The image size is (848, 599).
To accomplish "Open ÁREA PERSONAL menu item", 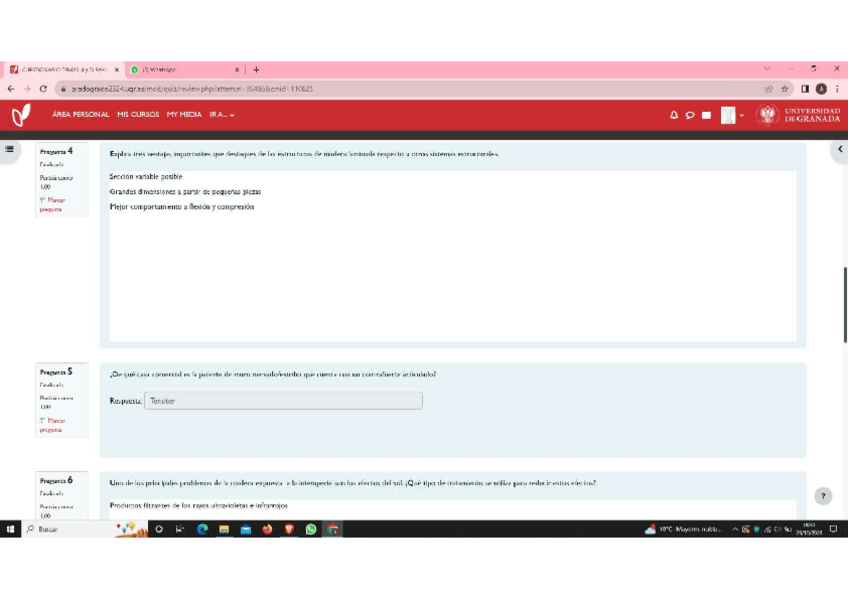I will [x=81, y=115].
